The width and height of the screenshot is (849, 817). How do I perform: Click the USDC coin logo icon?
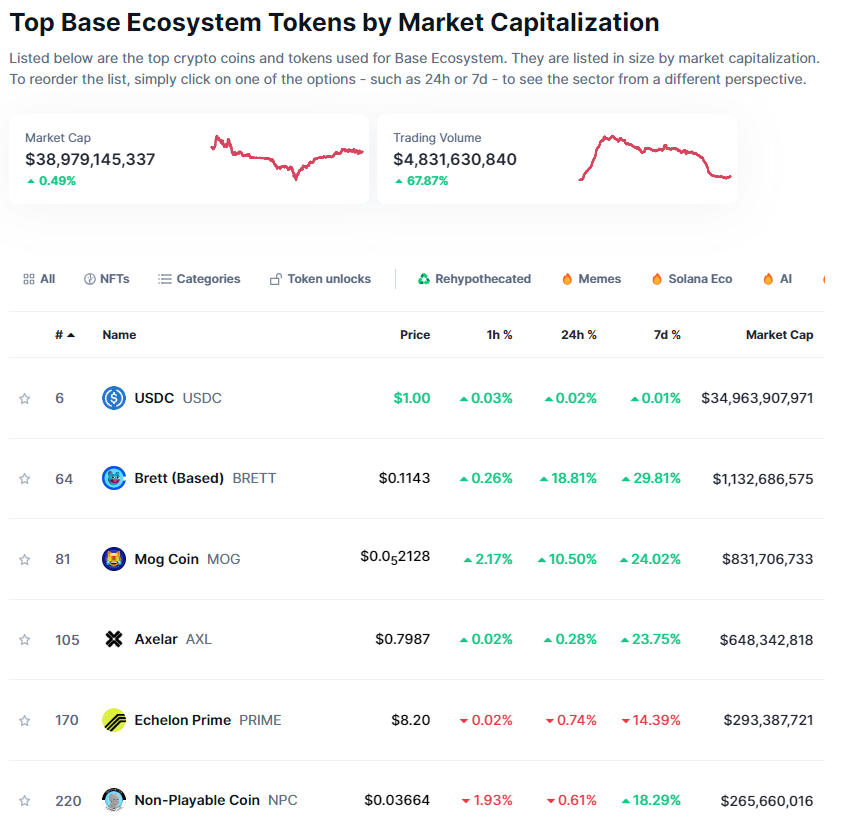[114, 398]
